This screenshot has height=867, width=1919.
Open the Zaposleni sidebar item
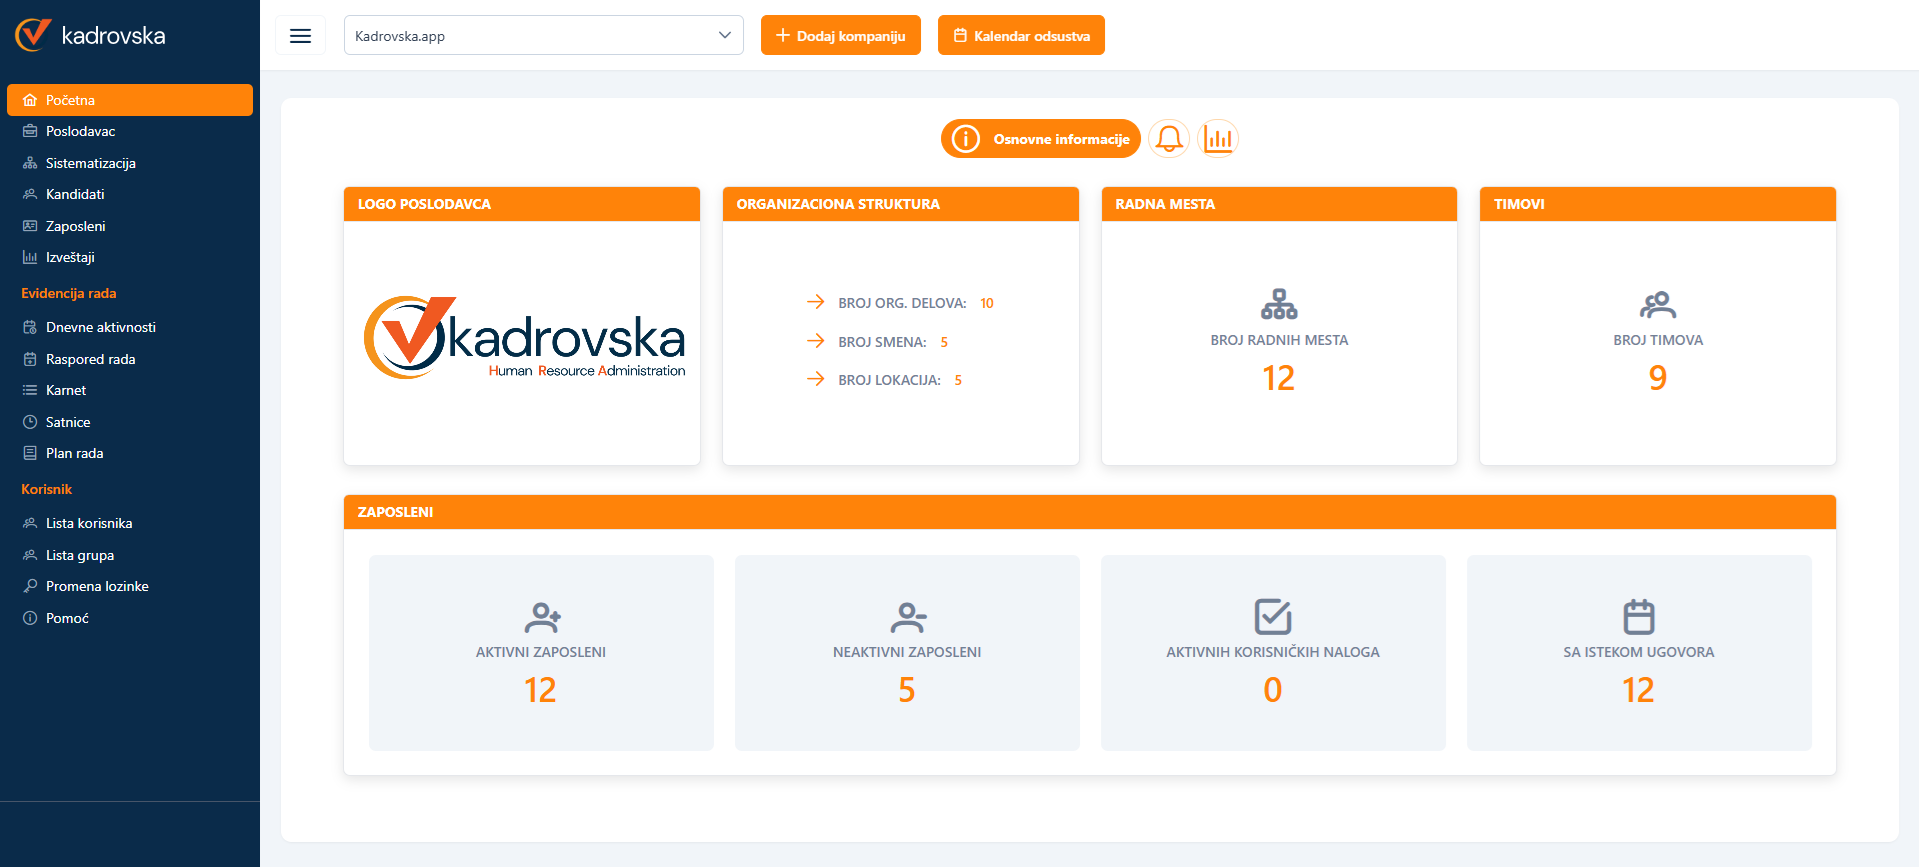pos(75,226)
